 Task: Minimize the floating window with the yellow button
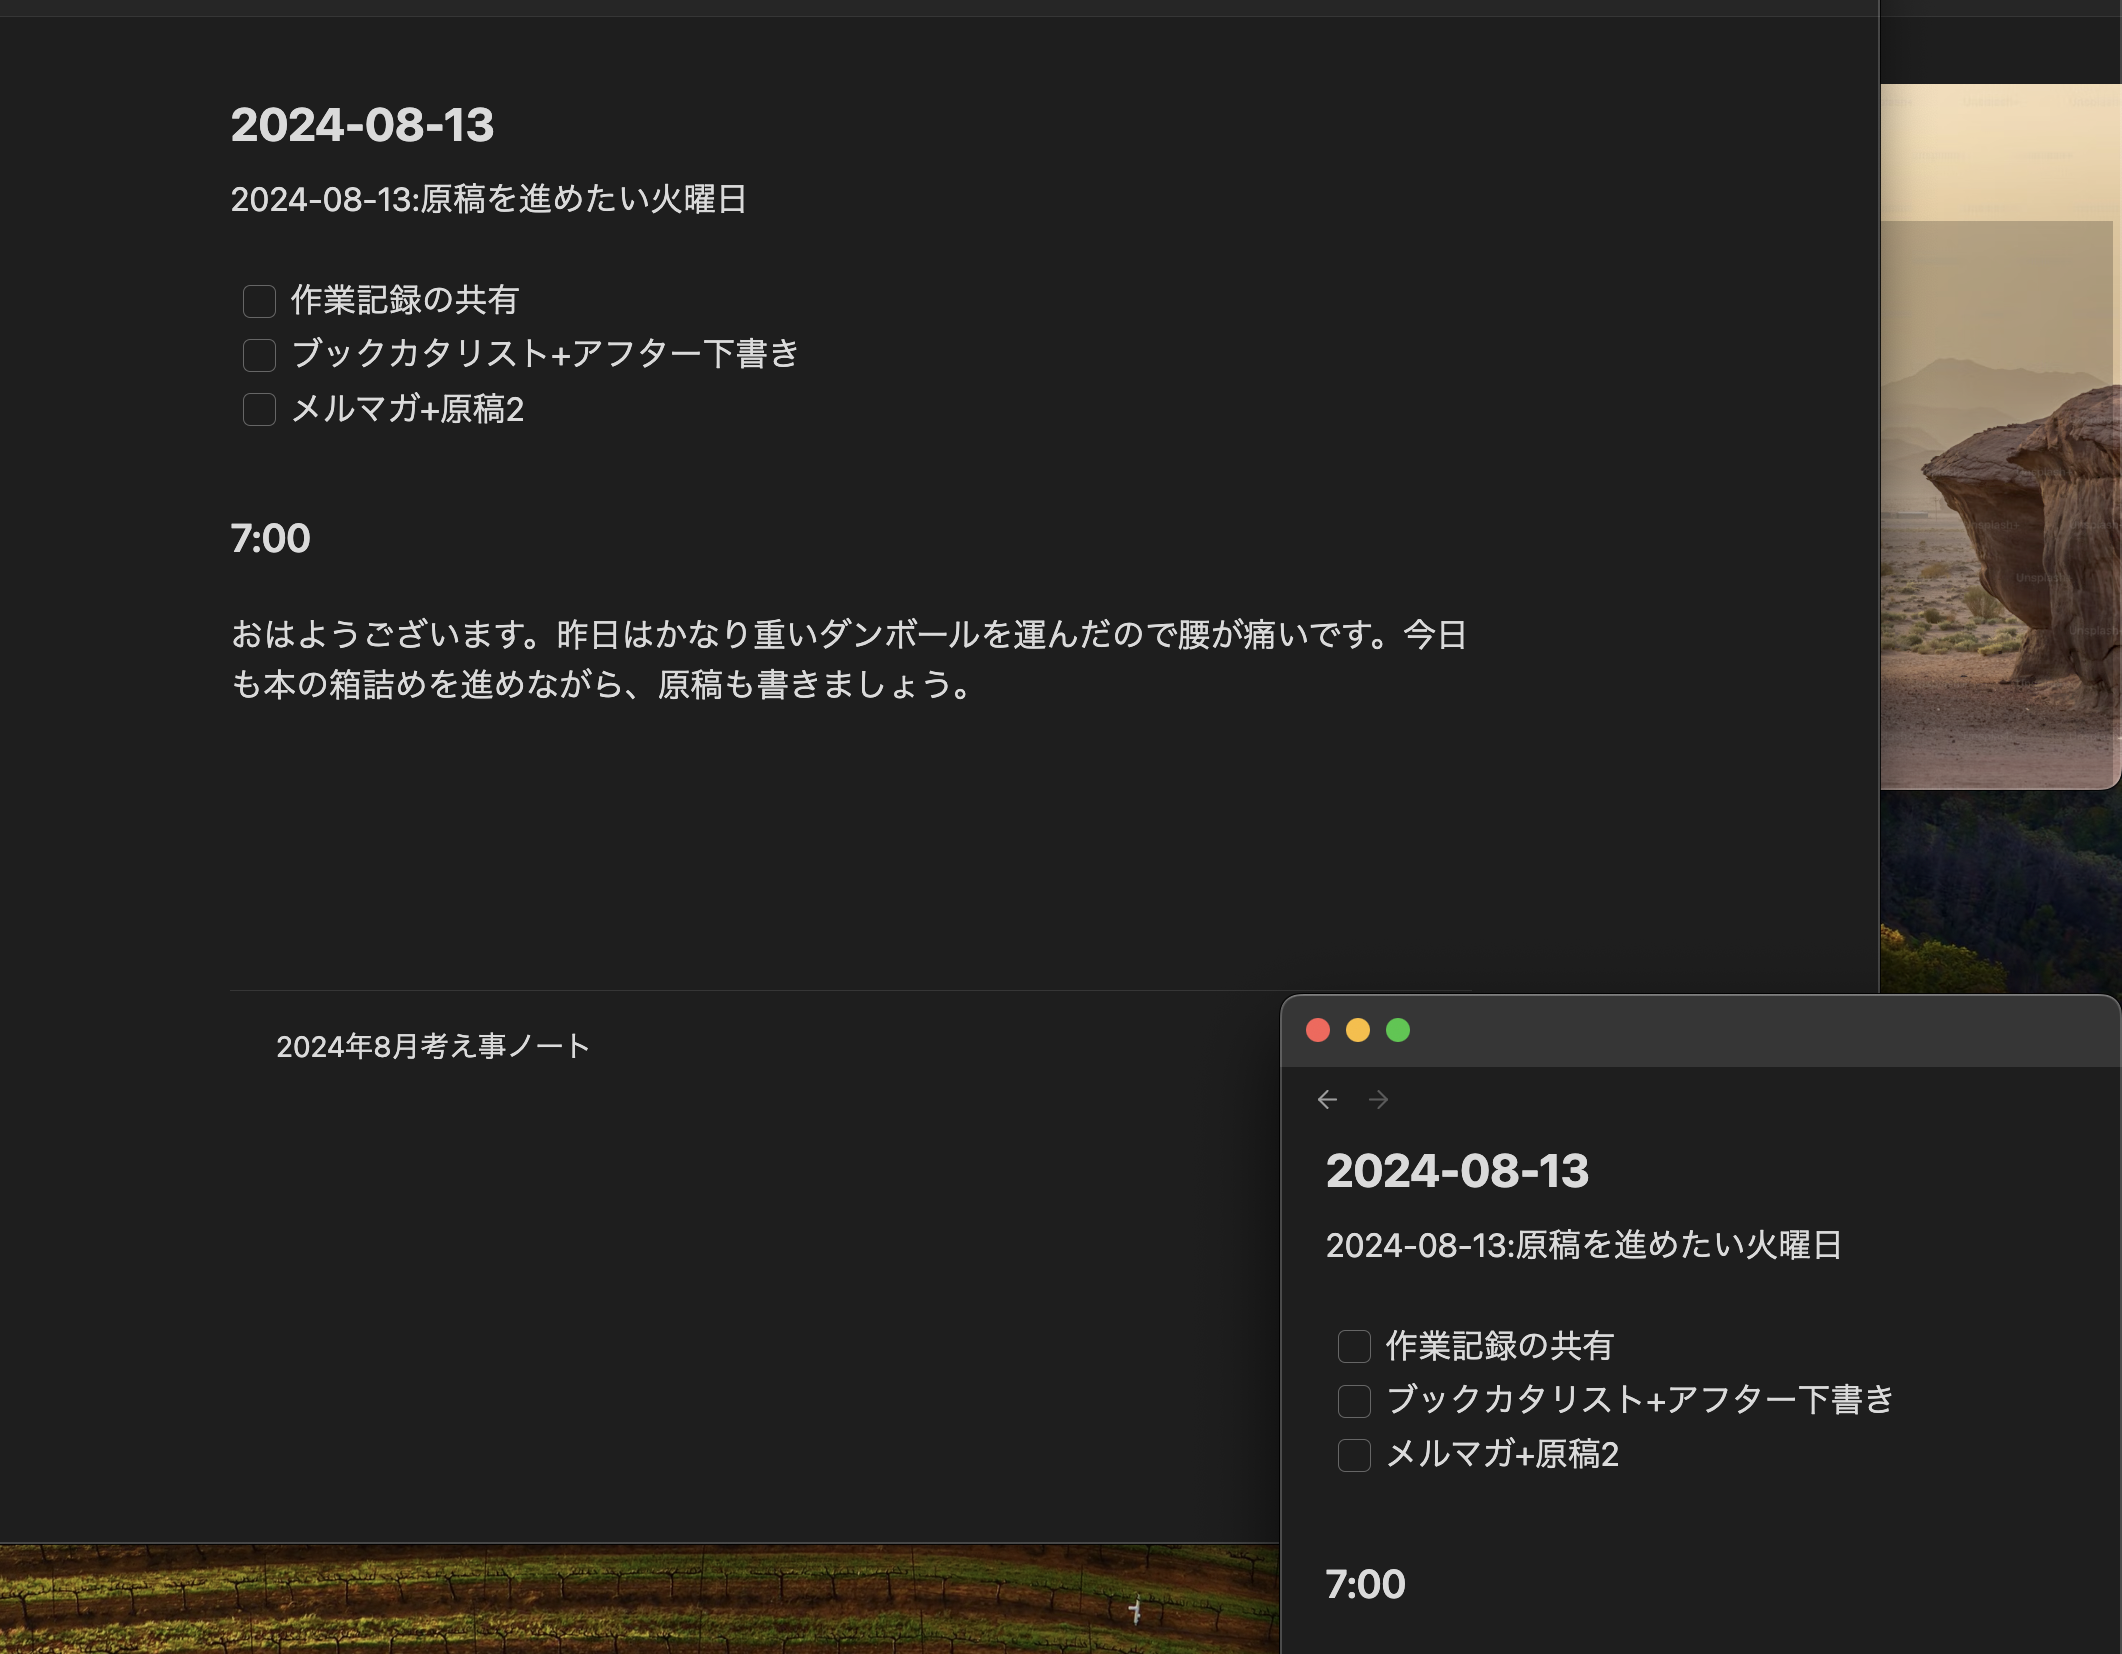(x=1358, y=1030)
